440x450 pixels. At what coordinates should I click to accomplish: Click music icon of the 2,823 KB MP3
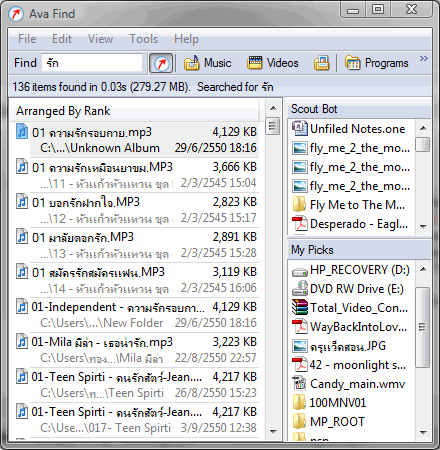tap(22, 201)
